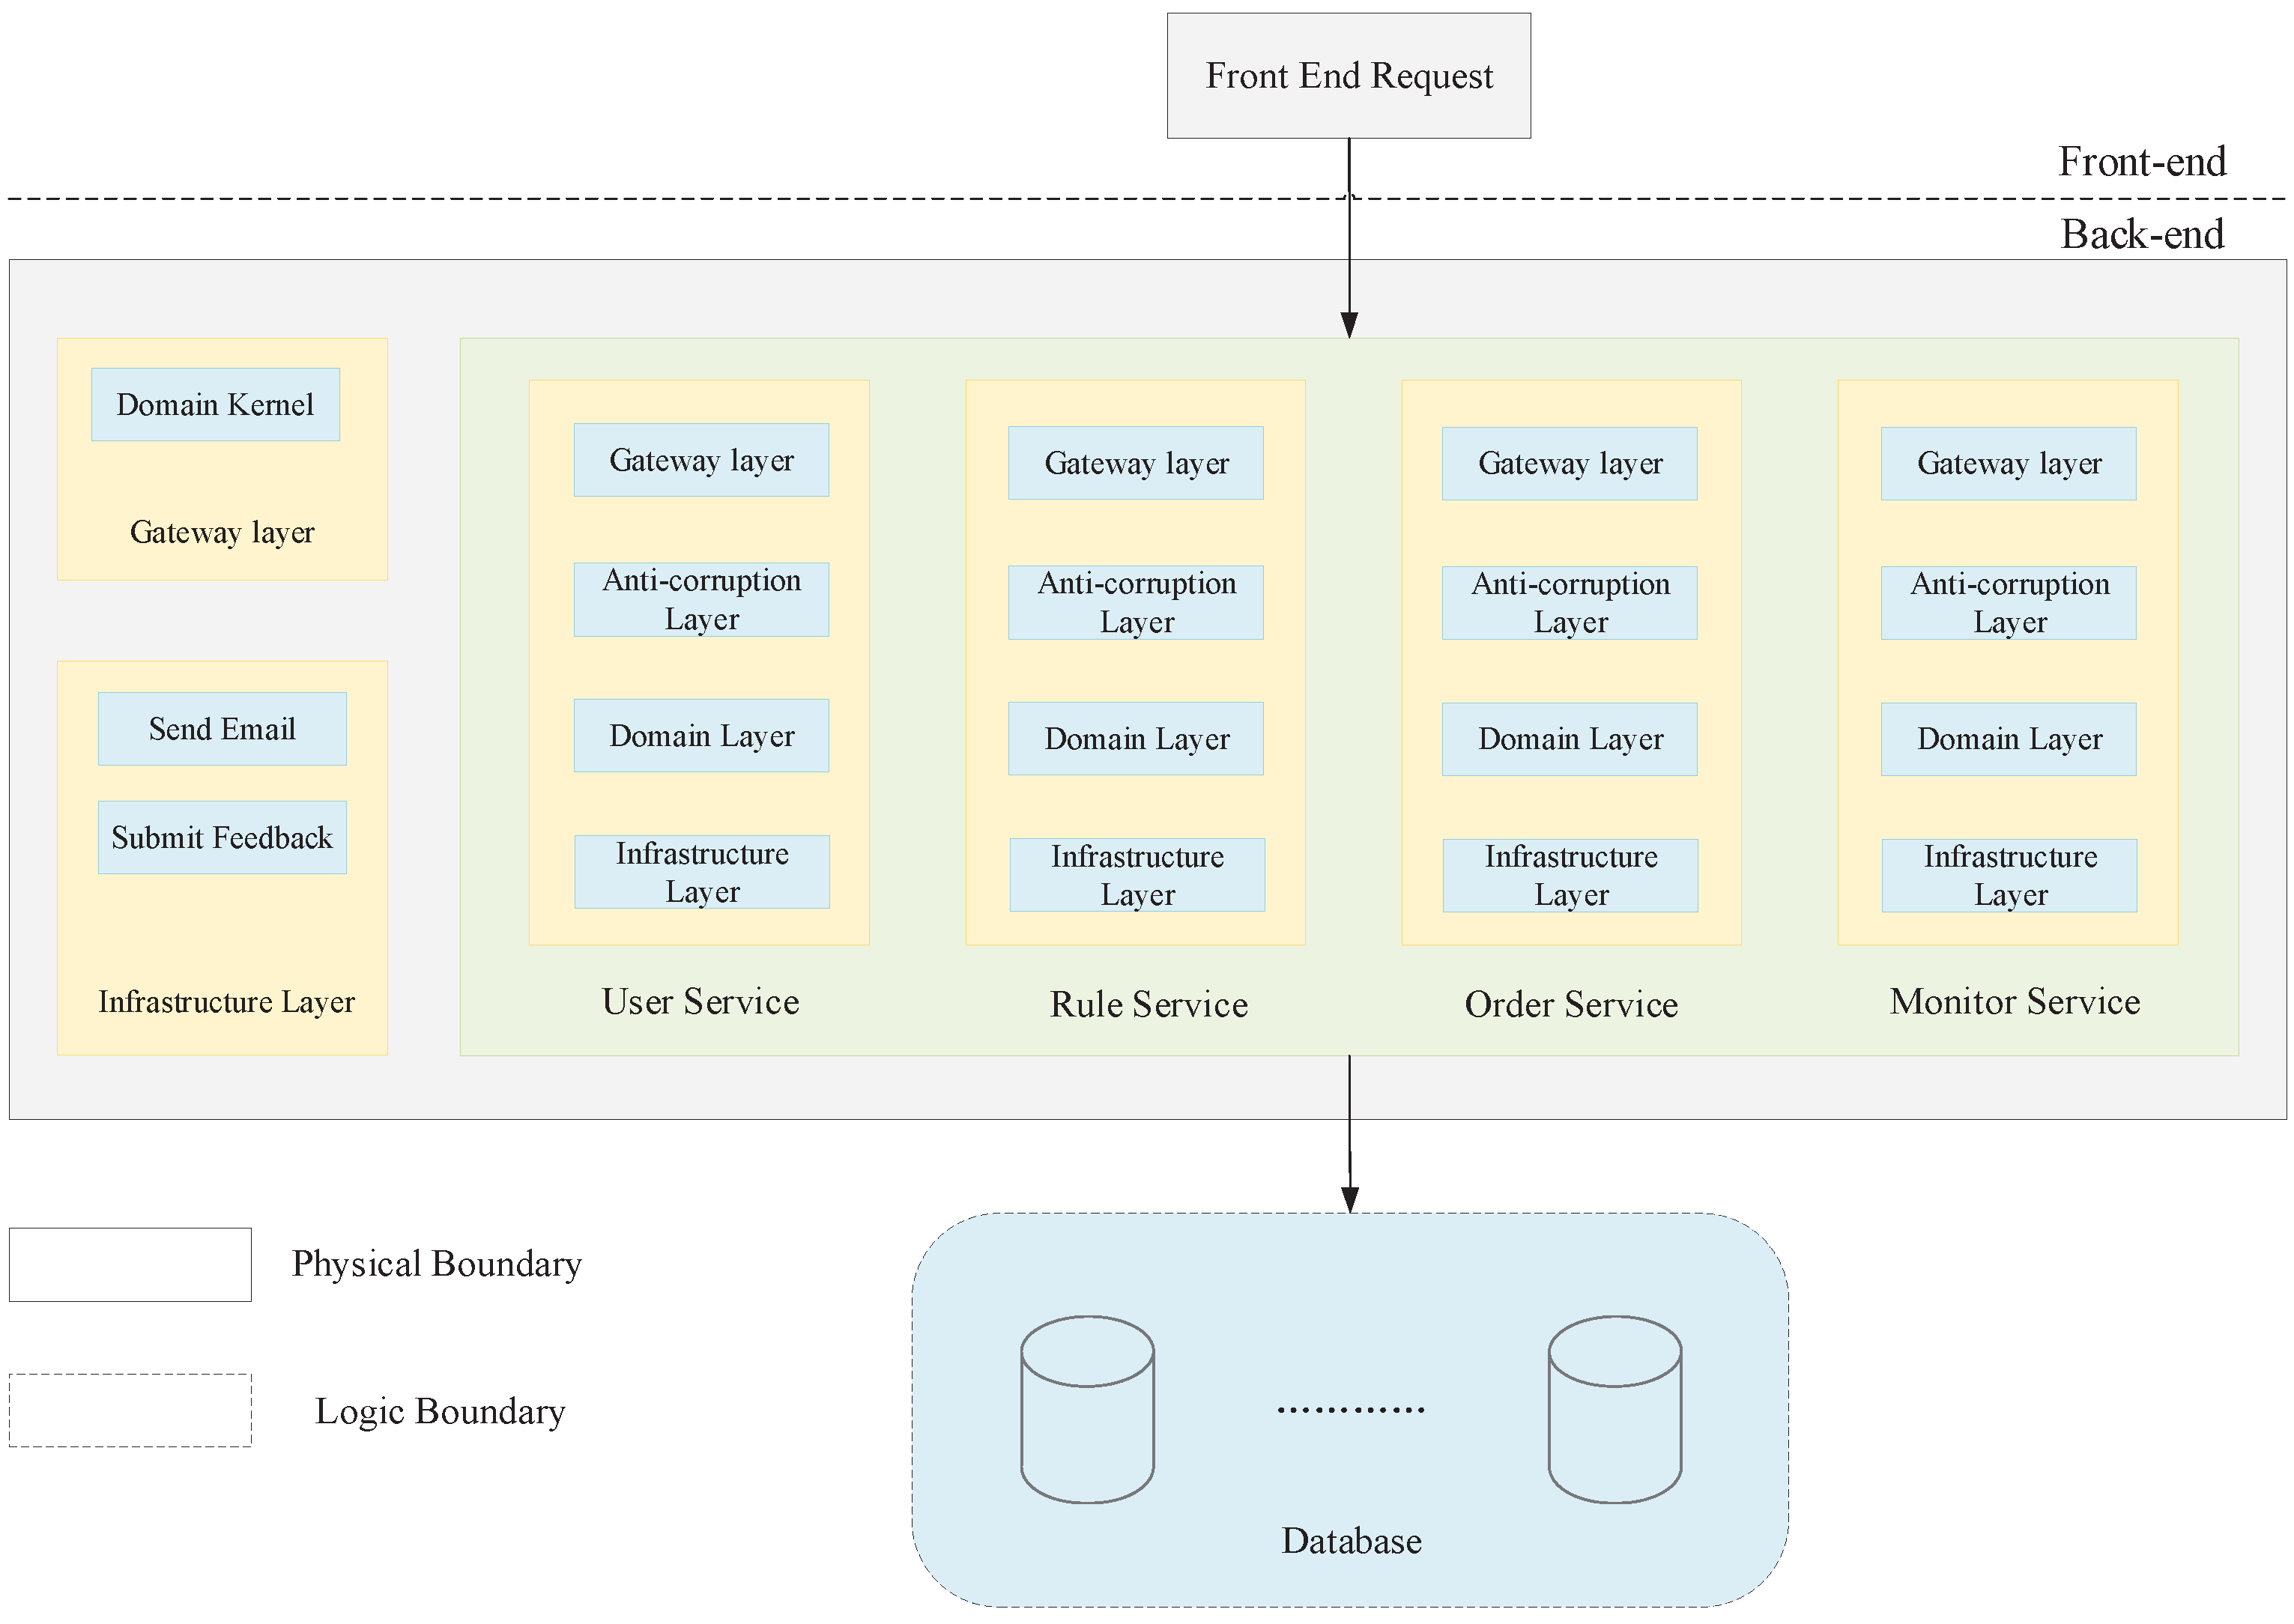The height and width of the screenshot is (1624, 2294).
Task: Select User Service's Gateway layer box
Action: point(701,460)
